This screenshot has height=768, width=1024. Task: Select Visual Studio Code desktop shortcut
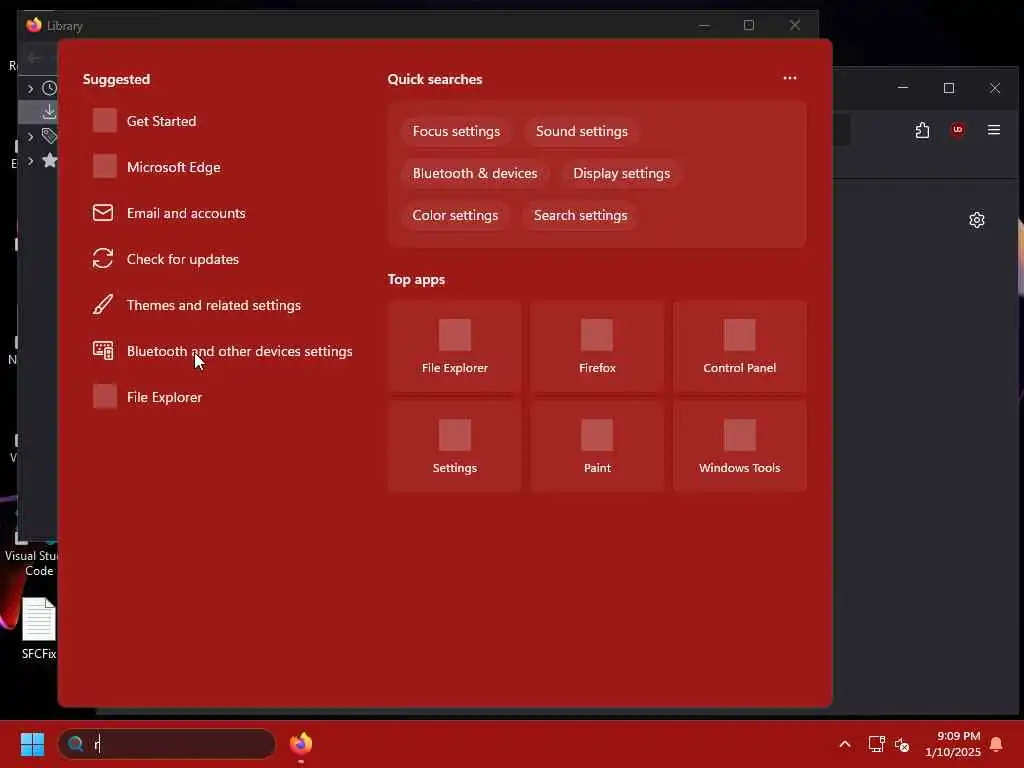(31, 555)
